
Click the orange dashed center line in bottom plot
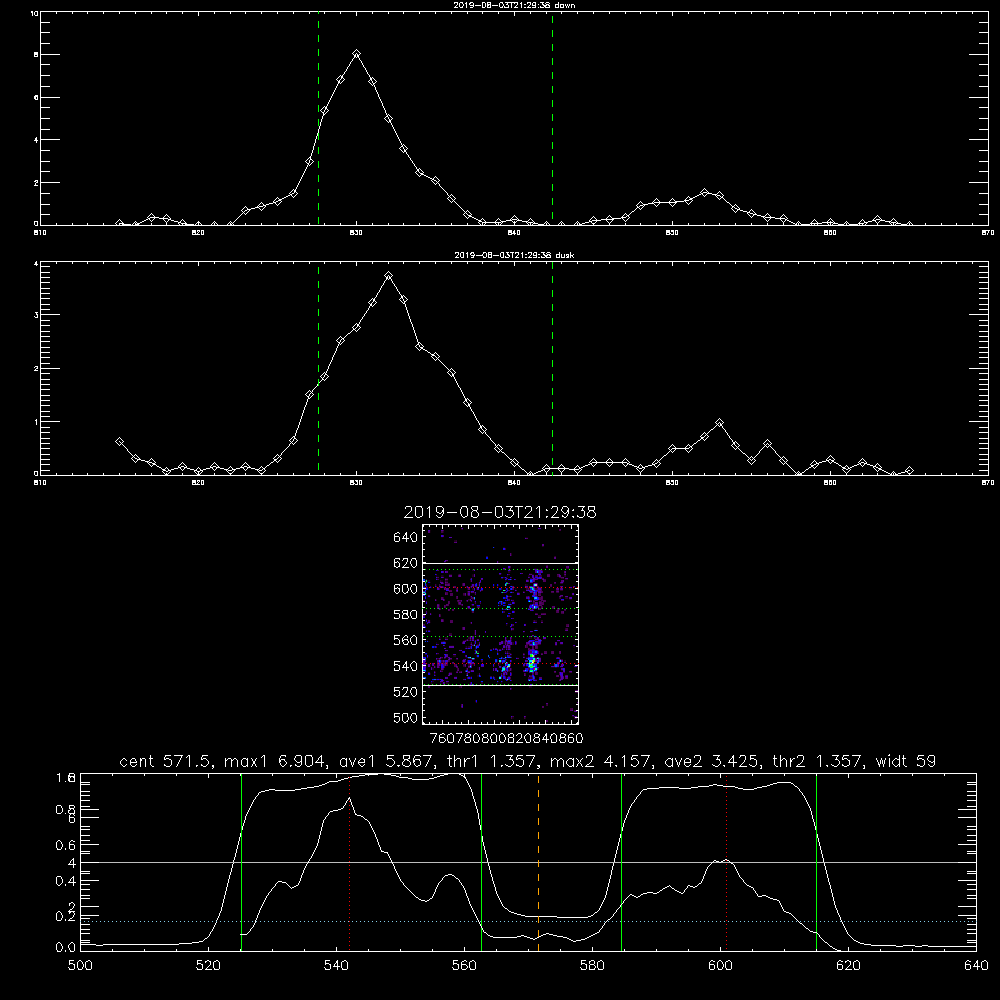click(x=538, y=862)
